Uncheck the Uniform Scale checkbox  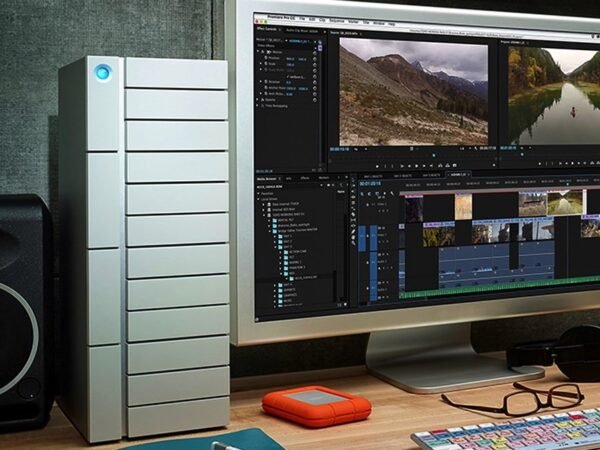pos(288,77)
